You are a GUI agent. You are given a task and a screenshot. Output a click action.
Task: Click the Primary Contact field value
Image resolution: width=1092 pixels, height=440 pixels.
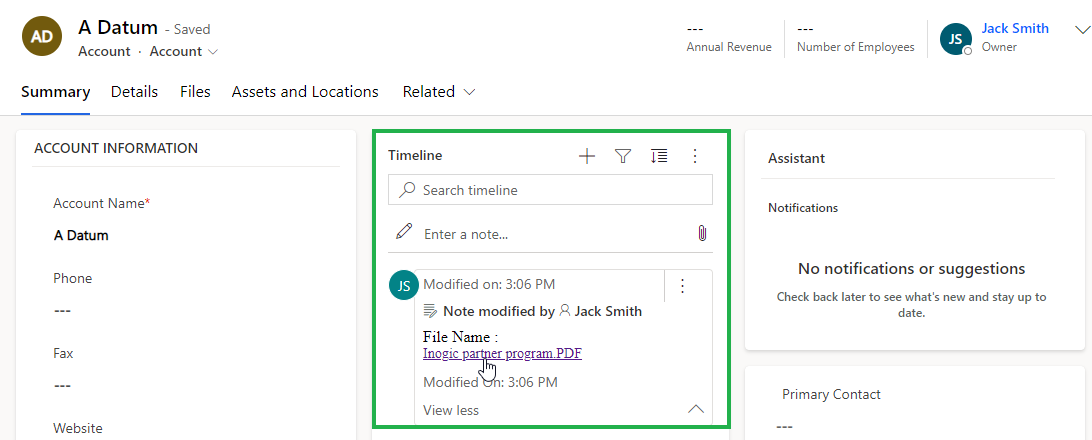point(786,426)
